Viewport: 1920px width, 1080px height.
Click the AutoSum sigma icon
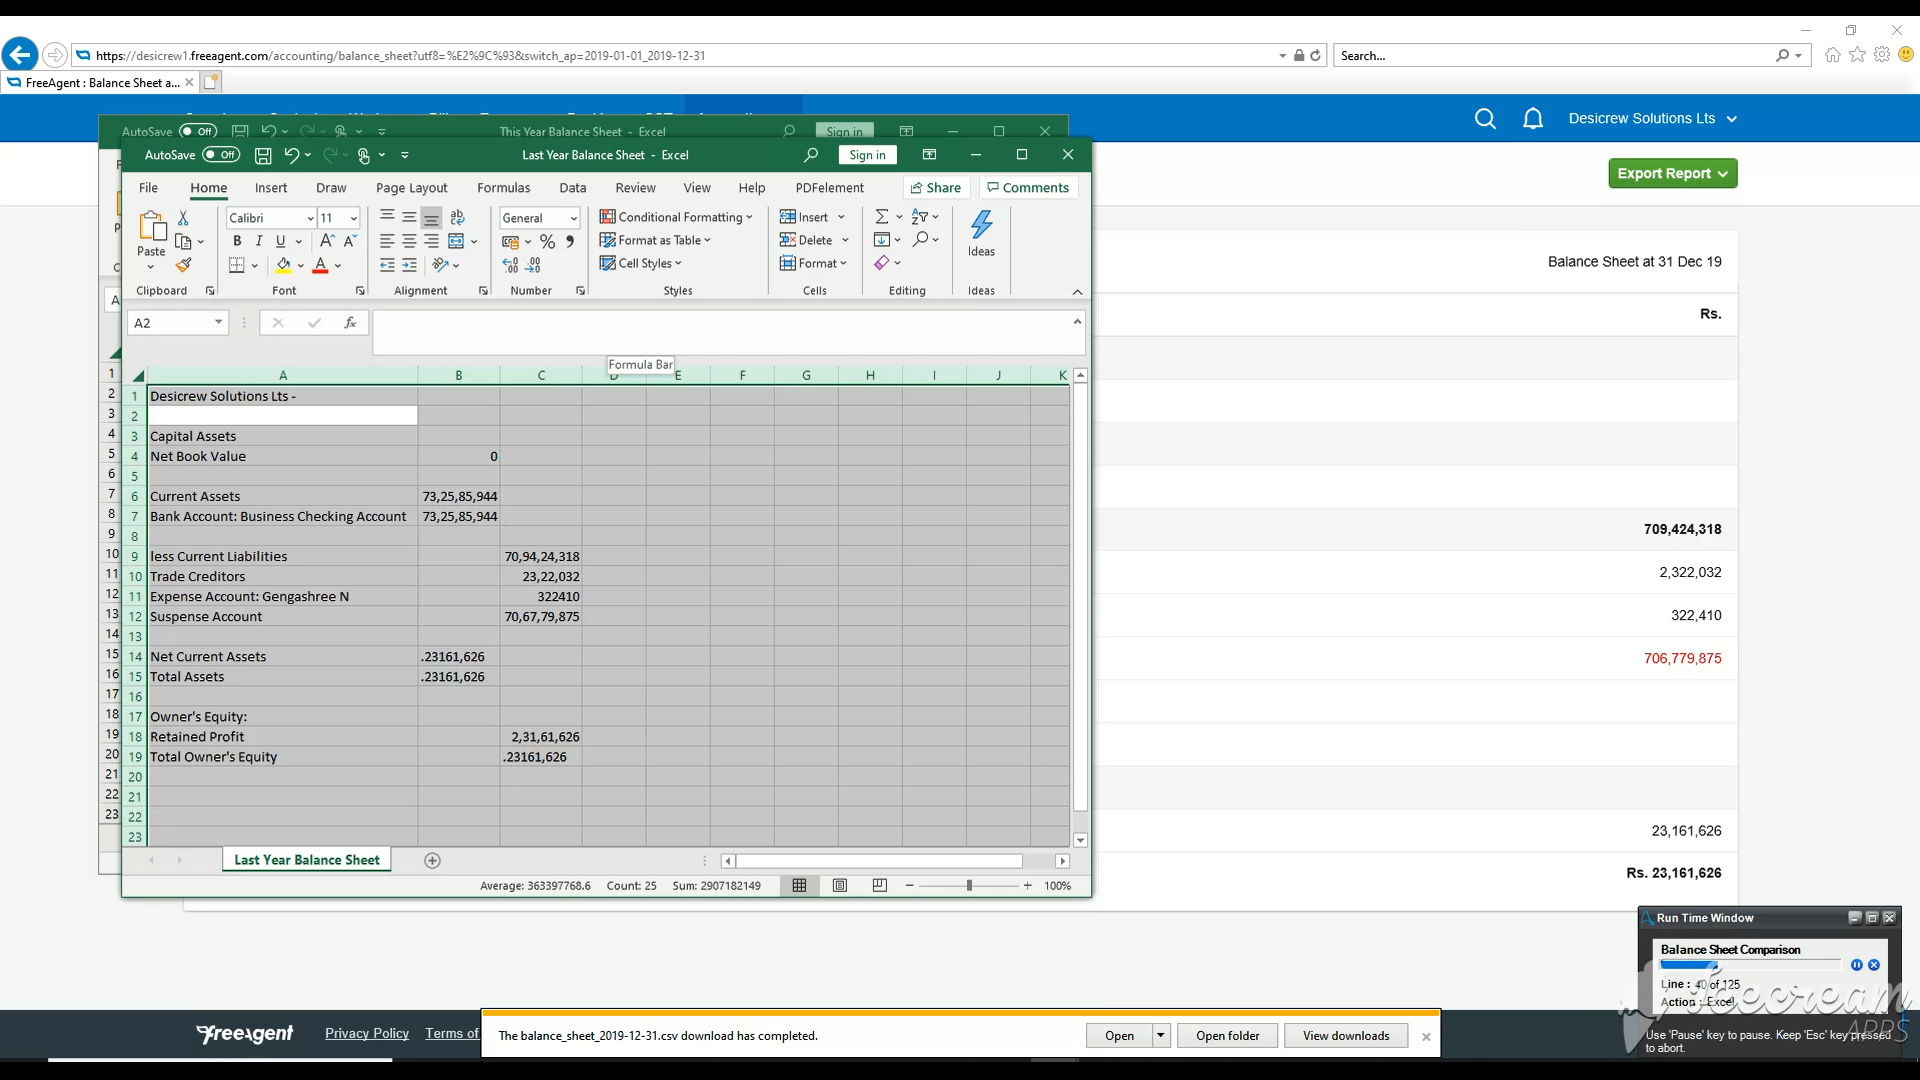[881, 217]
